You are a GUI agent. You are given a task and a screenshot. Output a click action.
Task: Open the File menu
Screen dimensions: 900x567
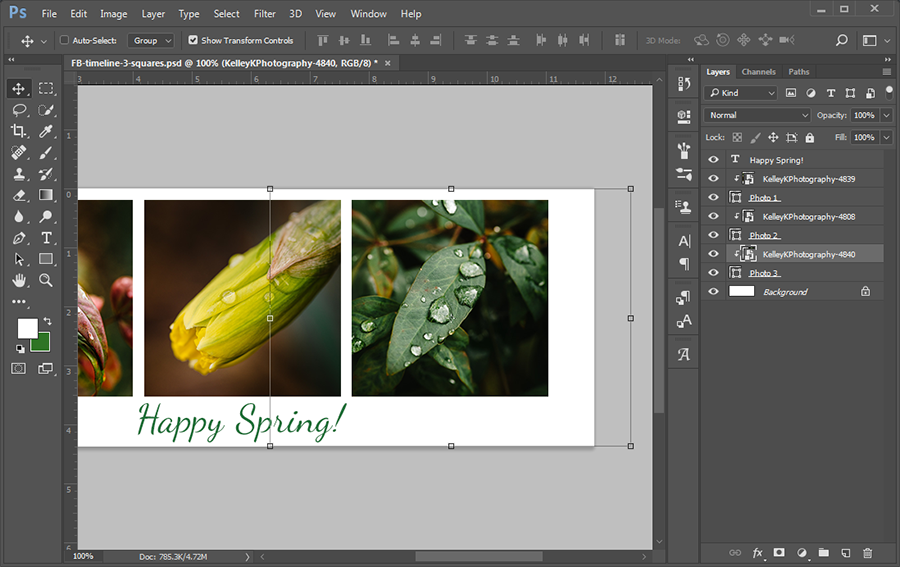pyautogui.click(x=49, y=14)
